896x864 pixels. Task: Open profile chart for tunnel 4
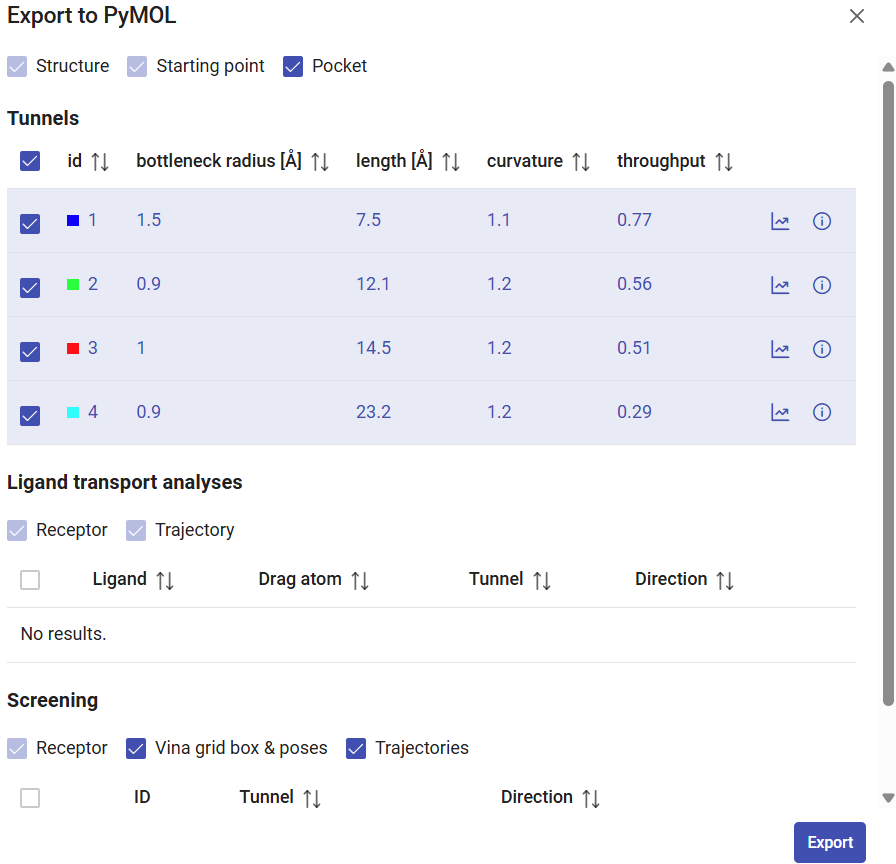tap(780, 413)
